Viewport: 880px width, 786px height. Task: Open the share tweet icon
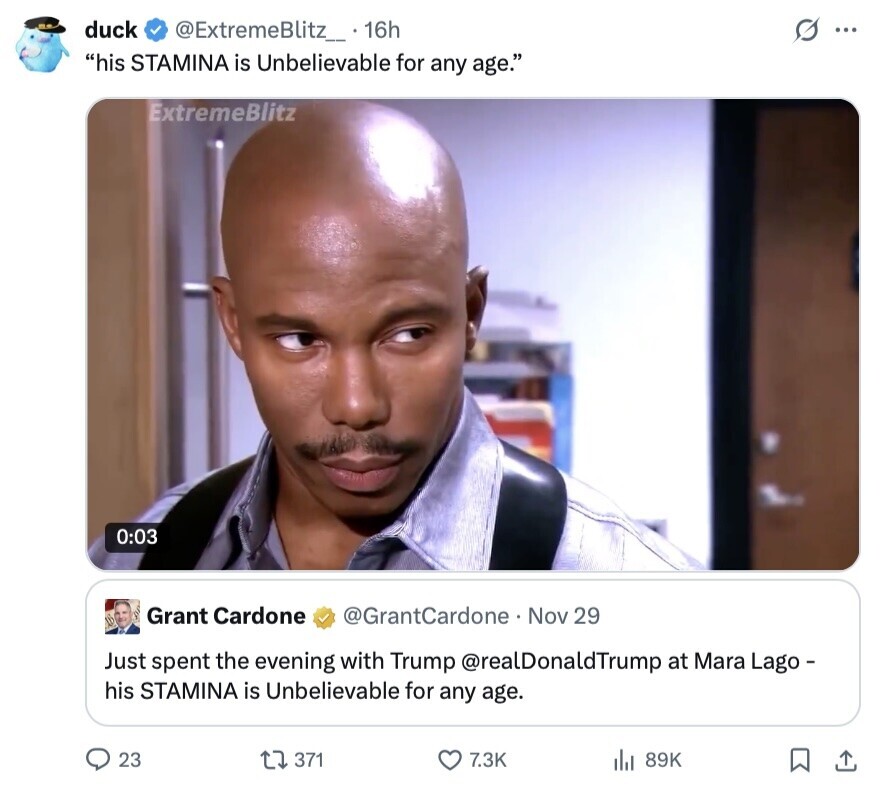coord(846,760)
